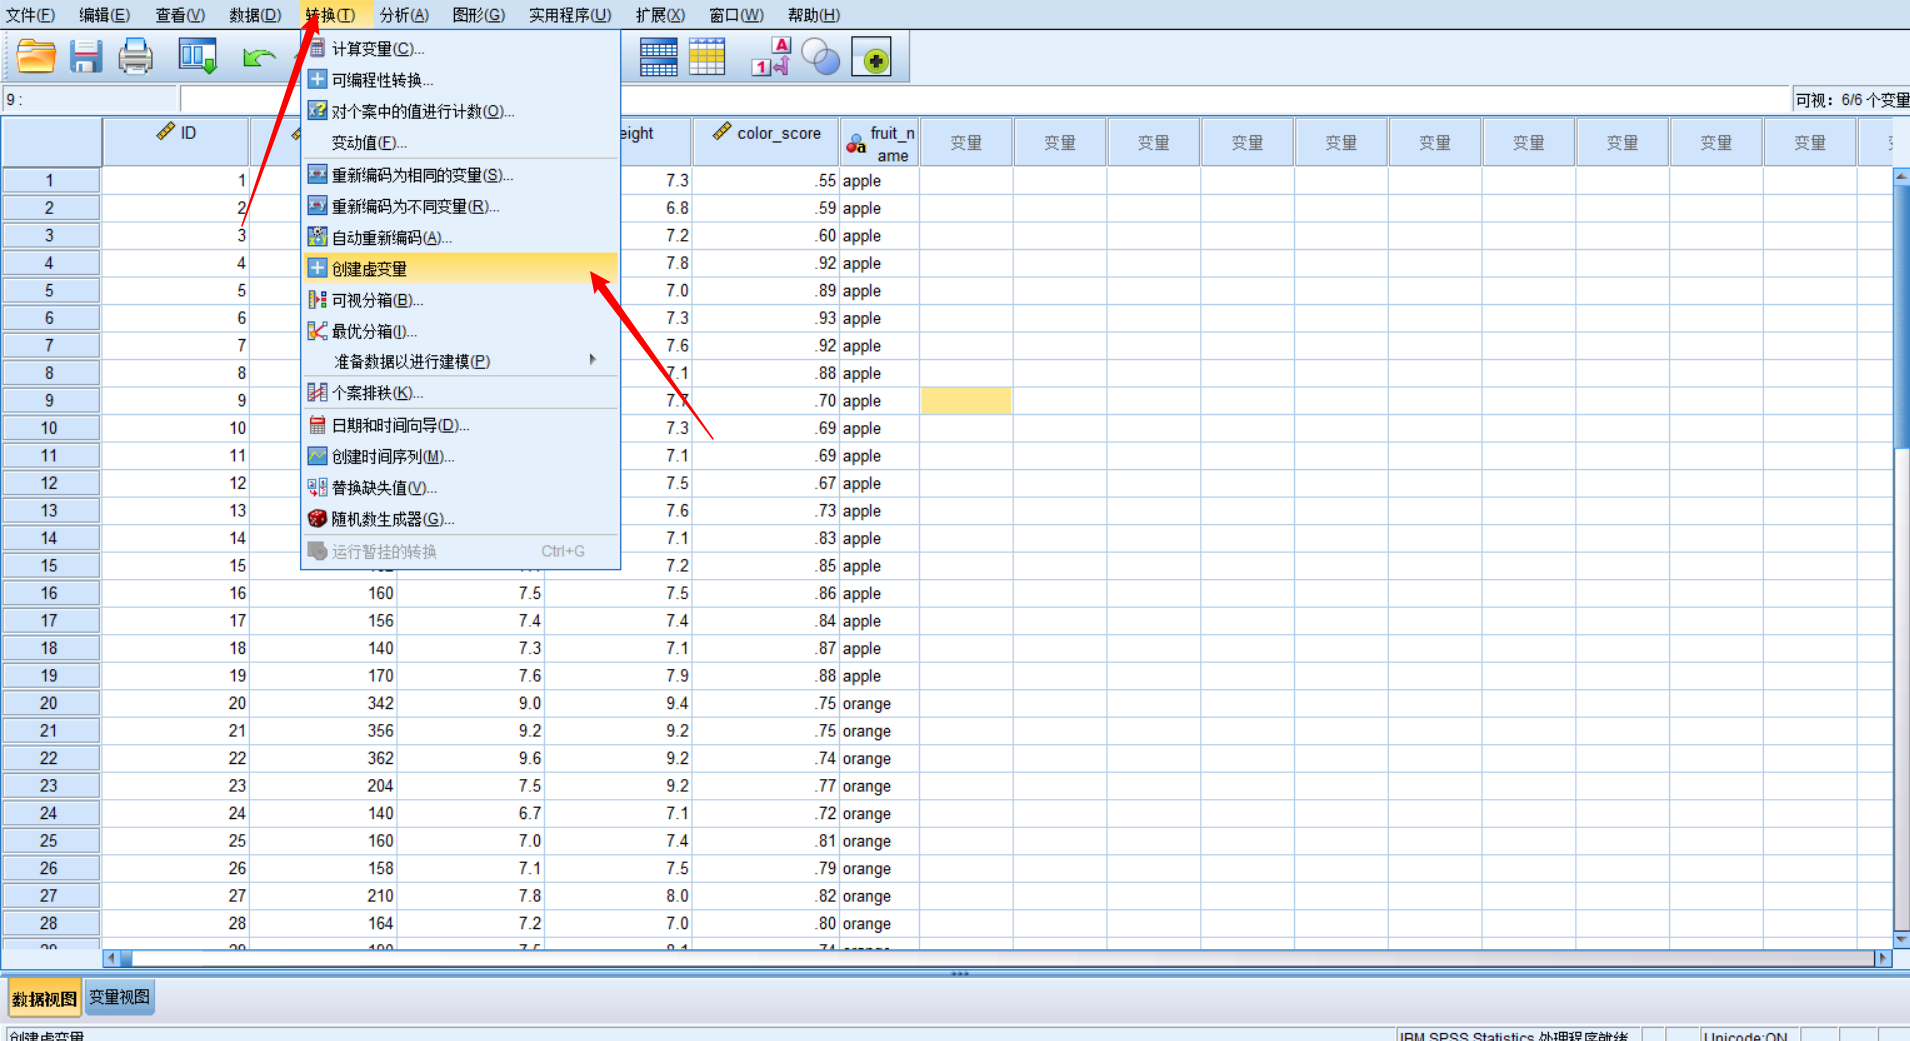Open the dialog recall toolbar icon
The width and height of the screenshot is (1910, 1041).
tap(197, 56)
